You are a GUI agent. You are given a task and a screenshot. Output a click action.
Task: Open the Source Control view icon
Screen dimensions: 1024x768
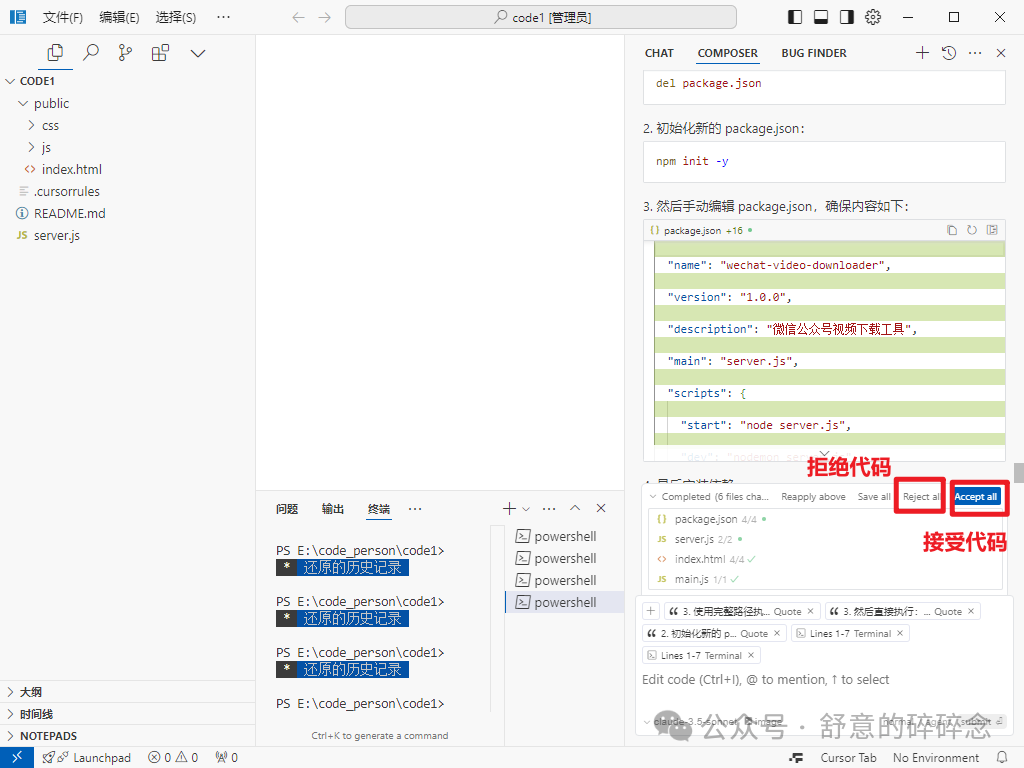point(125,53)
